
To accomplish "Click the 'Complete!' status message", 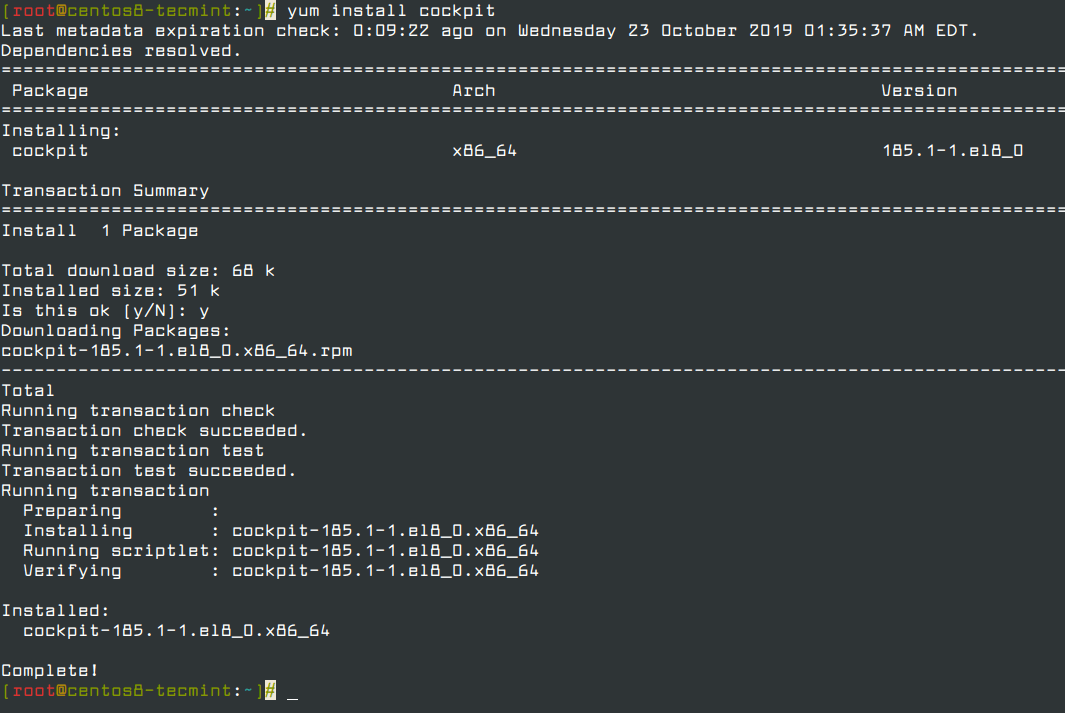I will coord(50,671).
